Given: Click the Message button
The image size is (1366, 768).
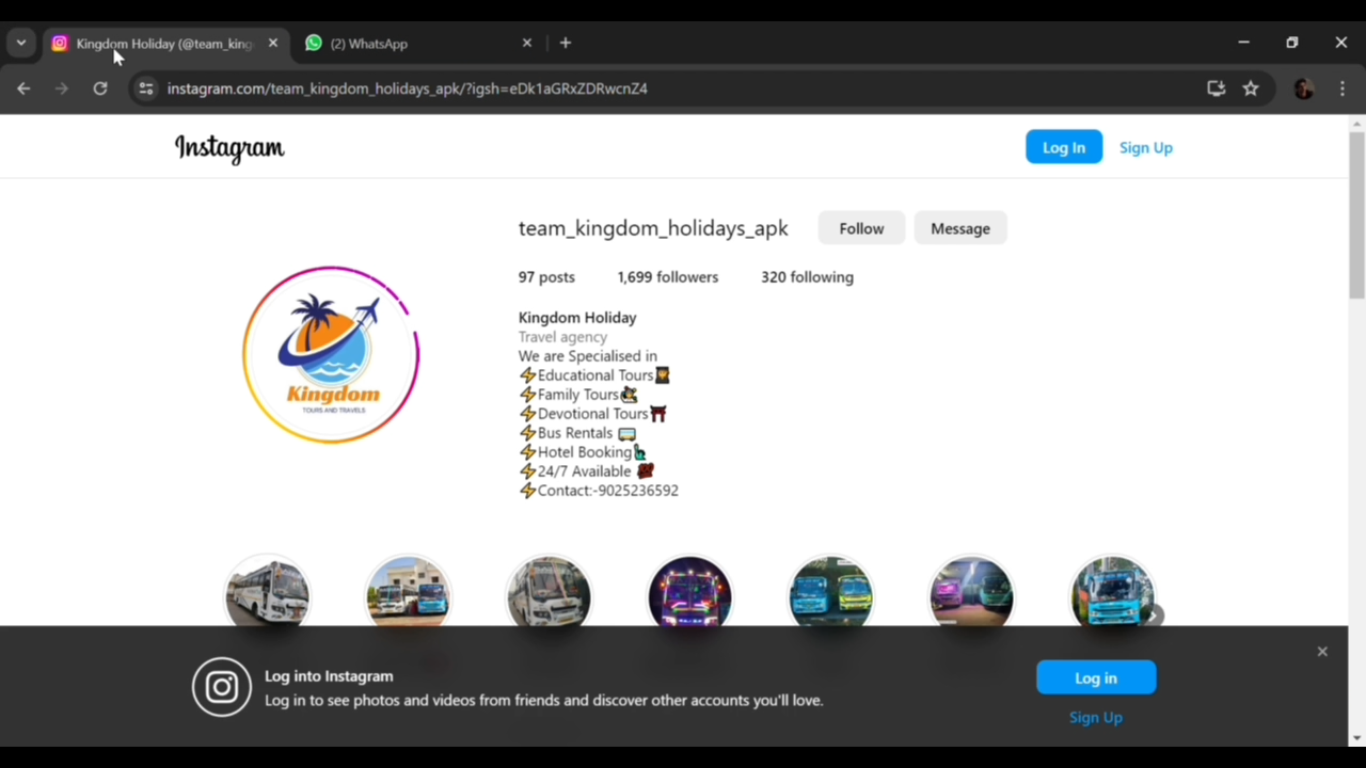Looking at the screenshot, I should [960, 228].
